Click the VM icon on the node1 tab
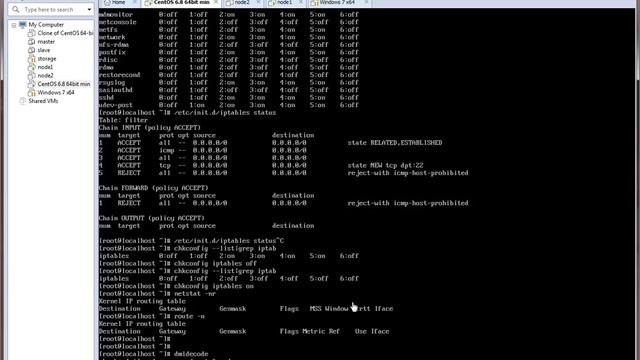Image resolution: width=640 pixels, height=360 pixels. 272,3
